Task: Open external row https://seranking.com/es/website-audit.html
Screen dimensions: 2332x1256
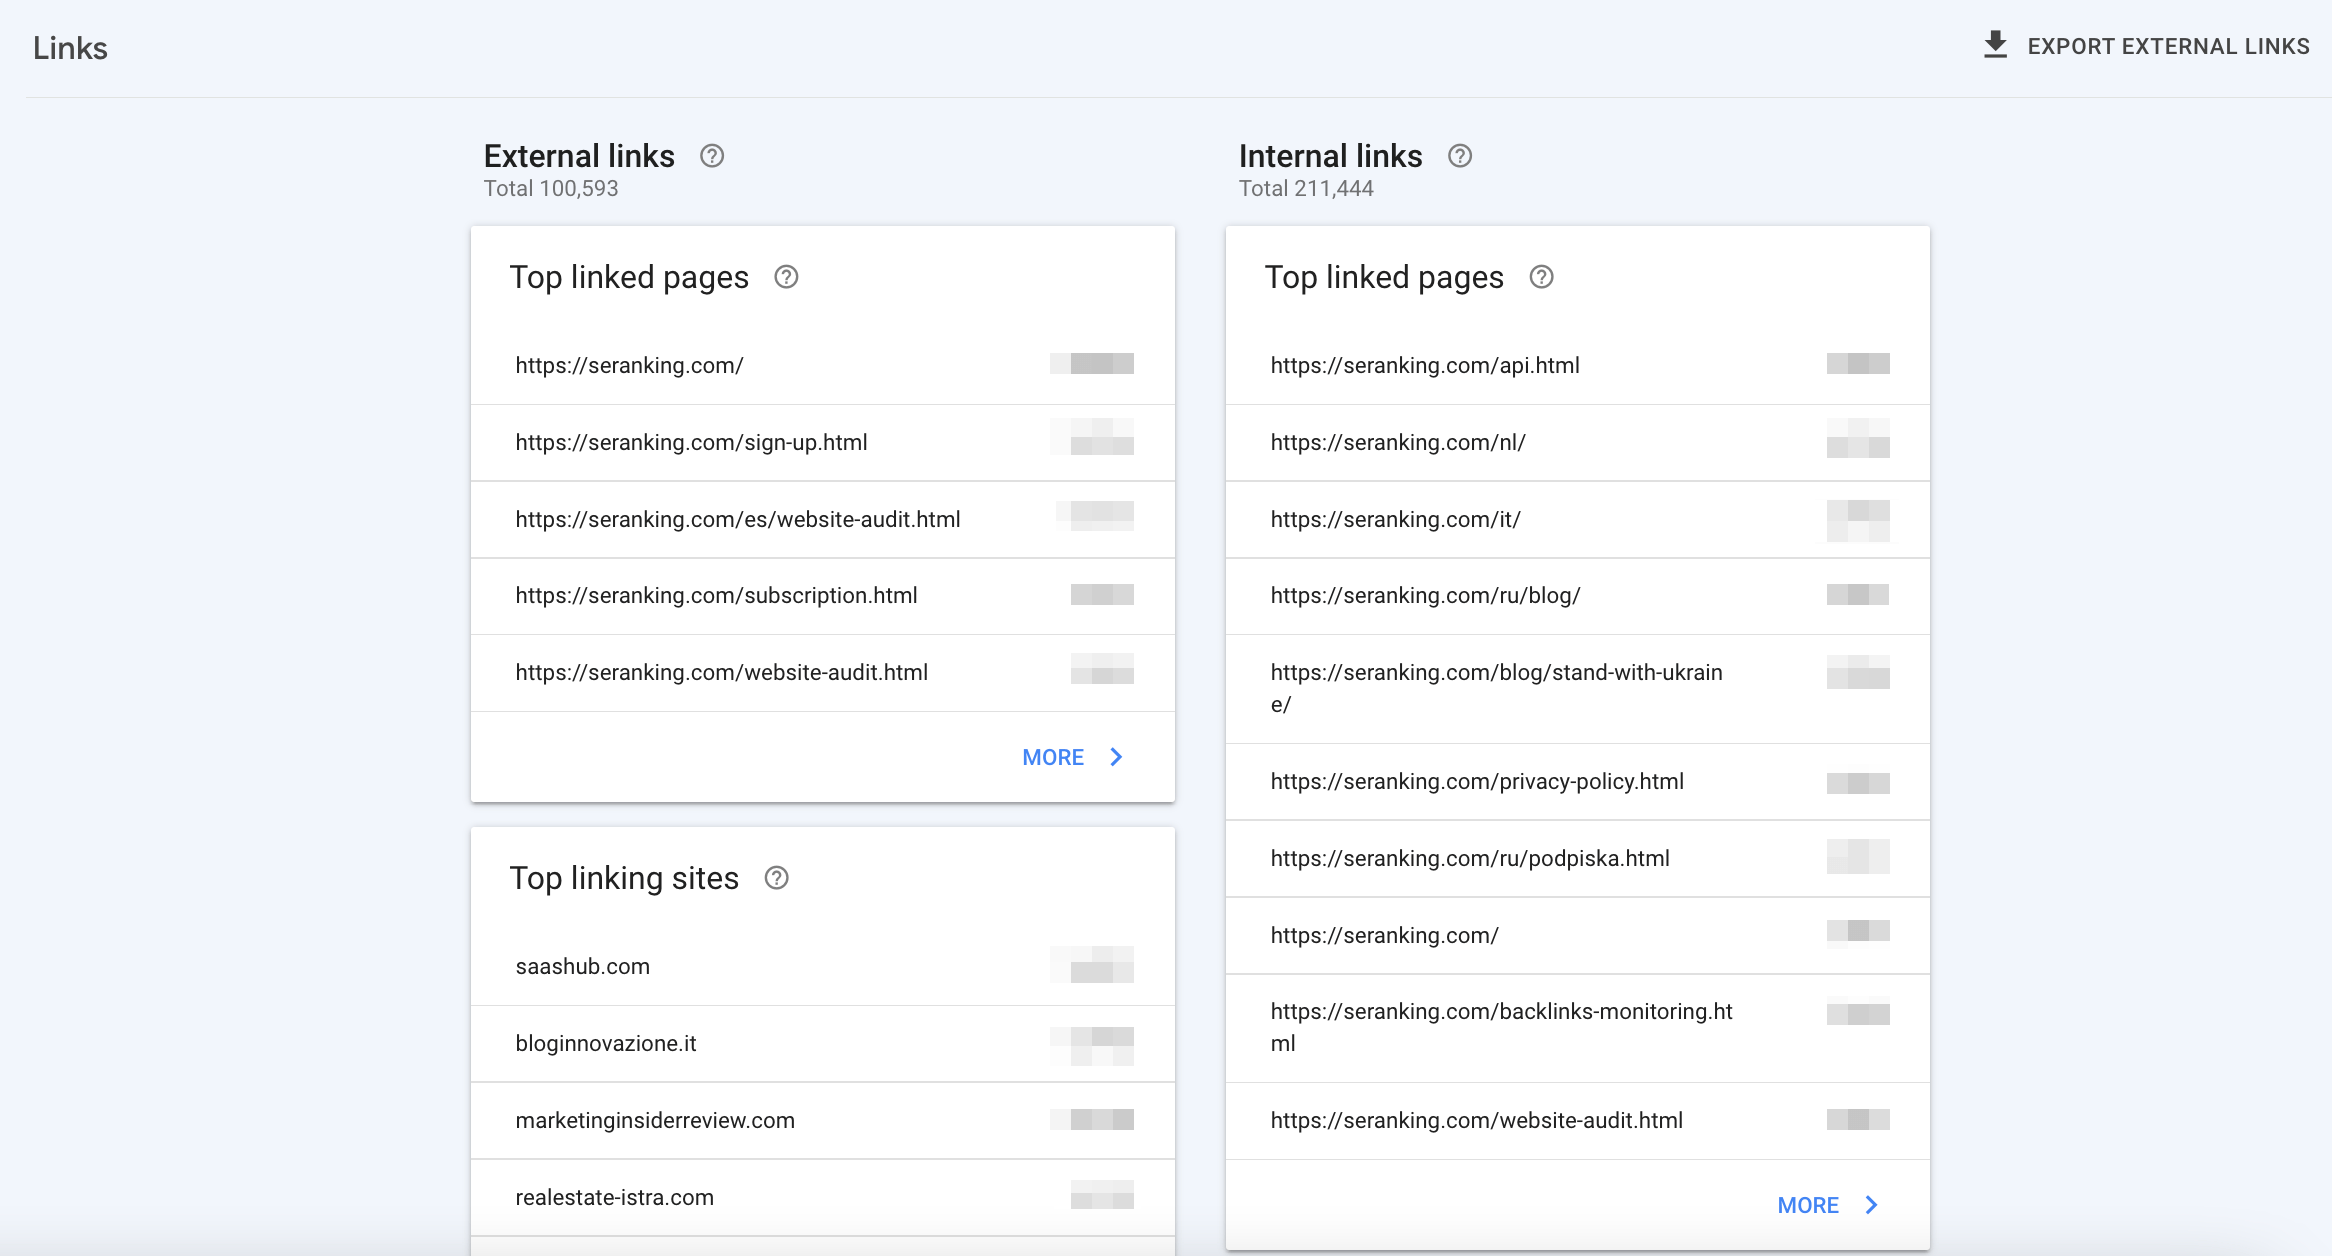Action: [x=823, y=520]
